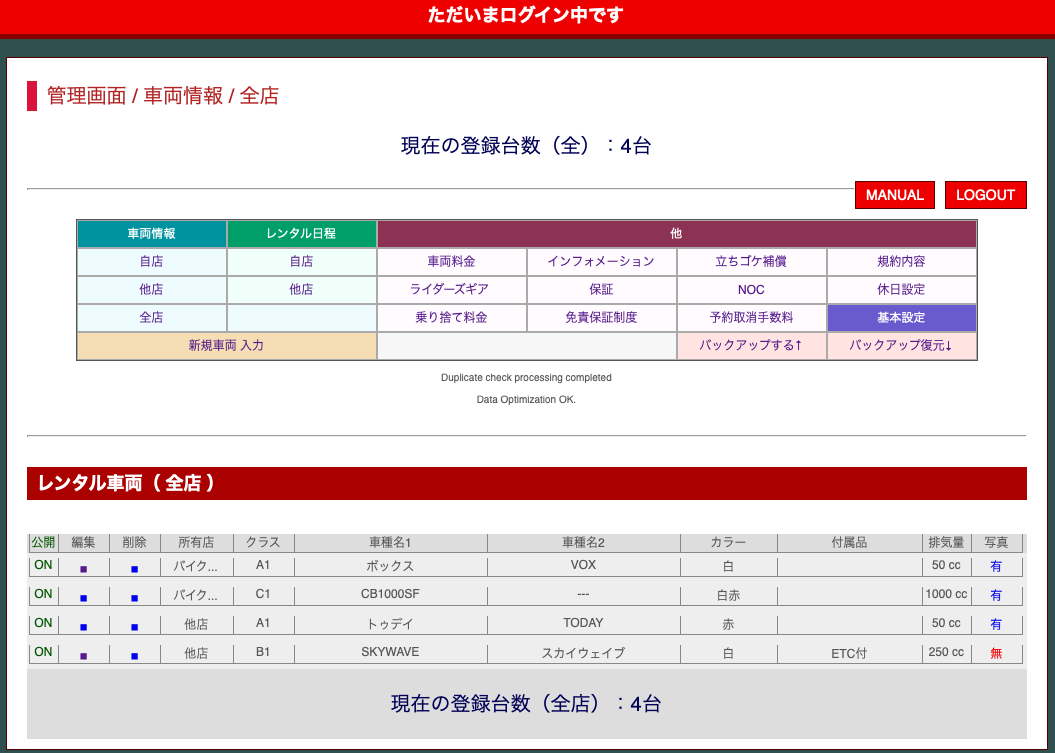1055x753 pixels.
Task: Toggle ON publish status for トゥデイ row
Action: 43,623
